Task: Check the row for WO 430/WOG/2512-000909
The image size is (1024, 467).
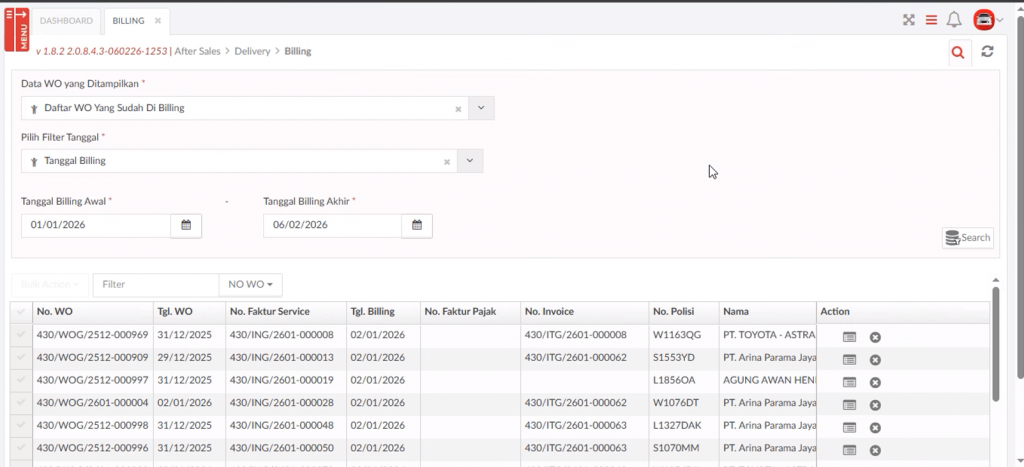Action: [x=21, y=358]
